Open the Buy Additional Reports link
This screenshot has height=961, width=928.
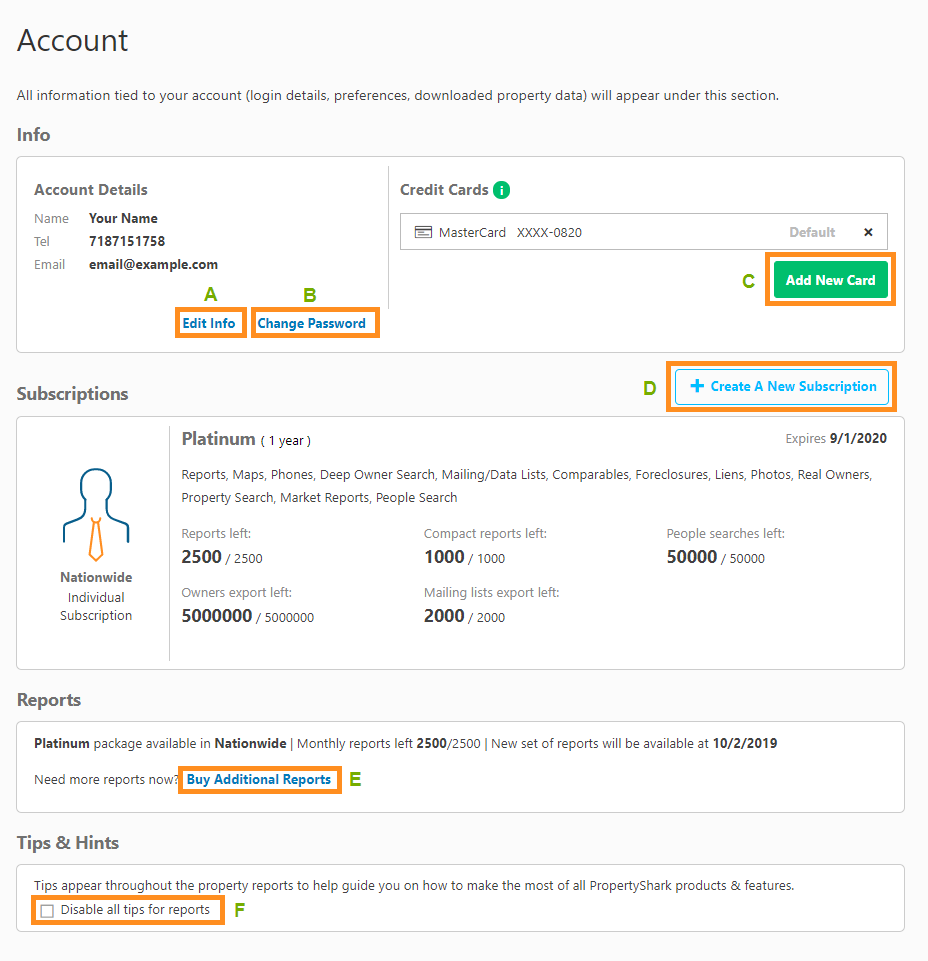tap(259, 779)
